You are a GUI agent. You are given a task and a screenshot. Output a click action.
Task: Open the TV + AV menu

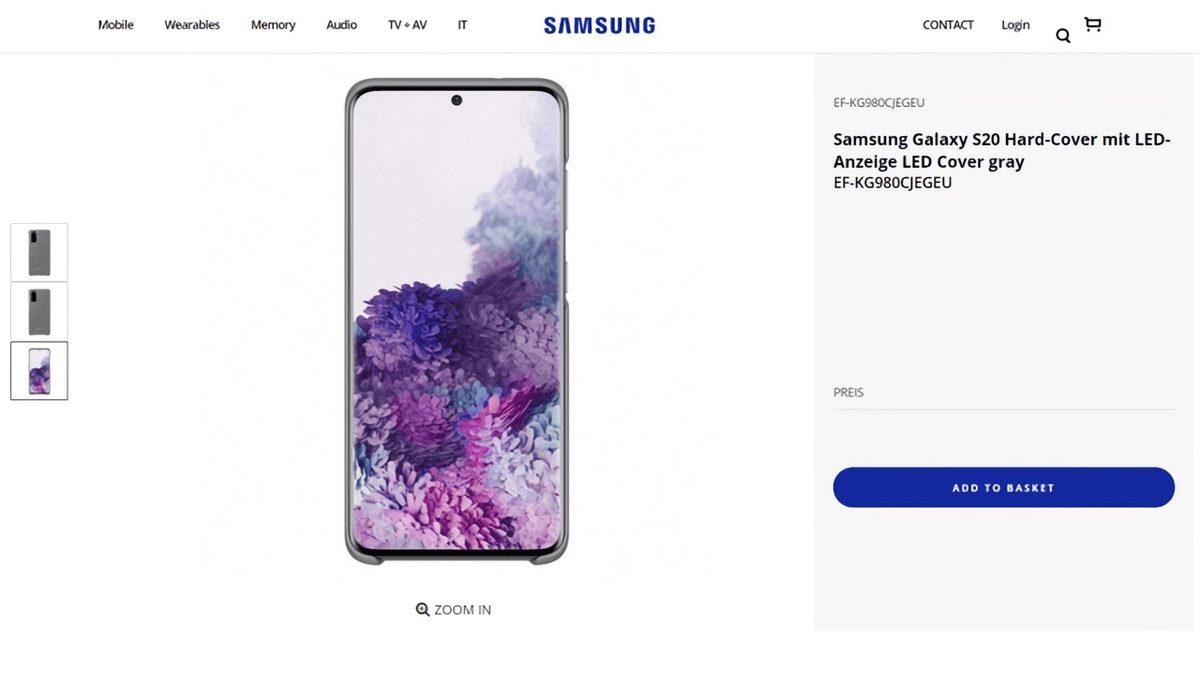408,23
